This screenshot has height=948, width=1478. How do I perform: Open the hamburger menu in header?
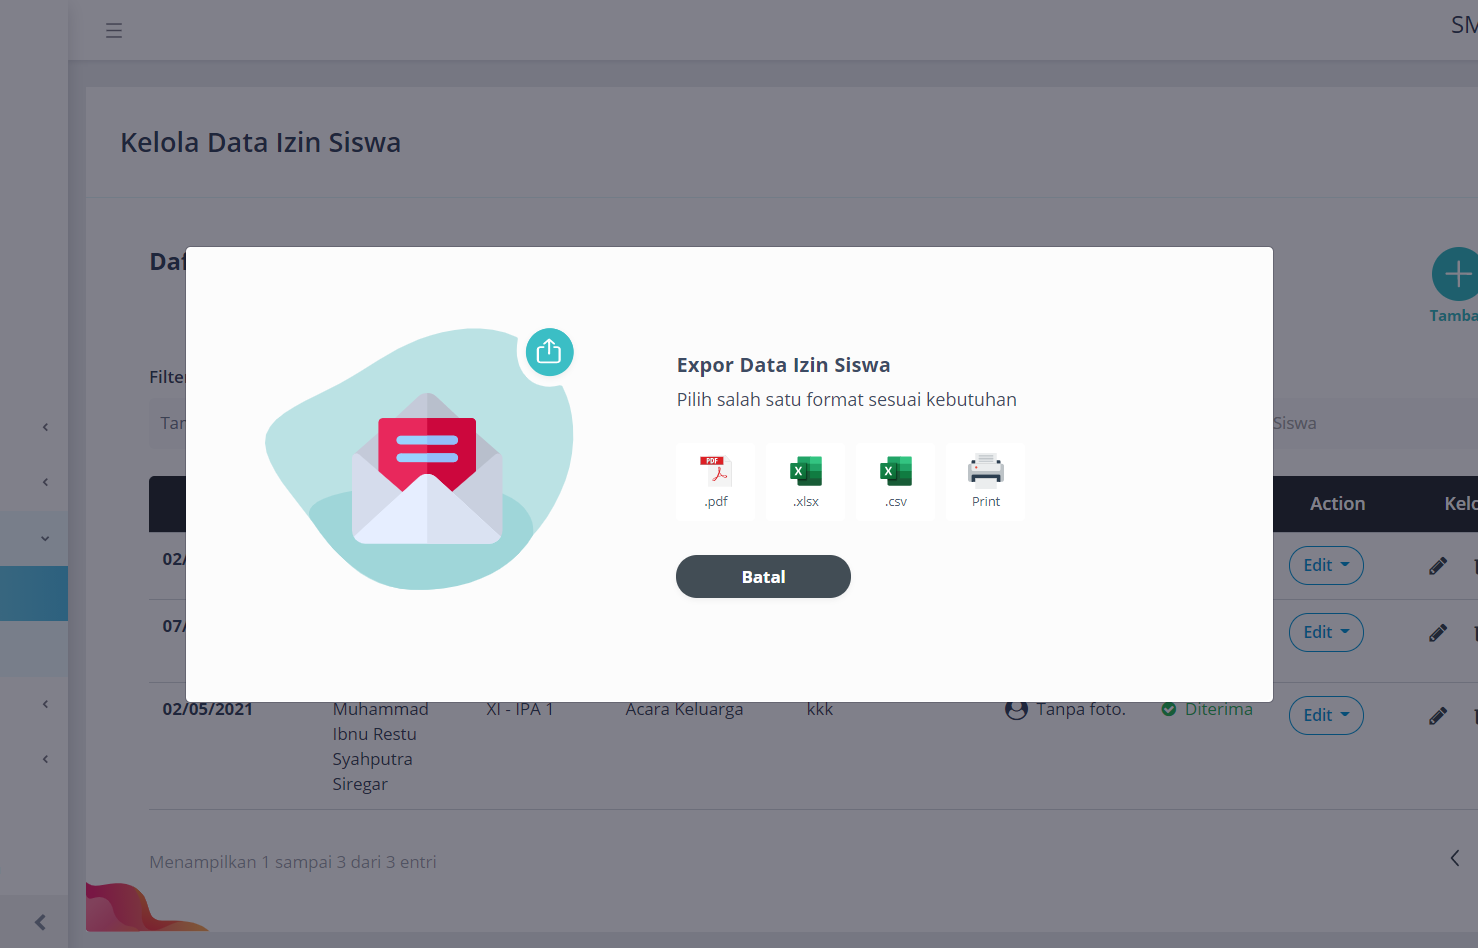pyautogui.click(x=114, y=31)
